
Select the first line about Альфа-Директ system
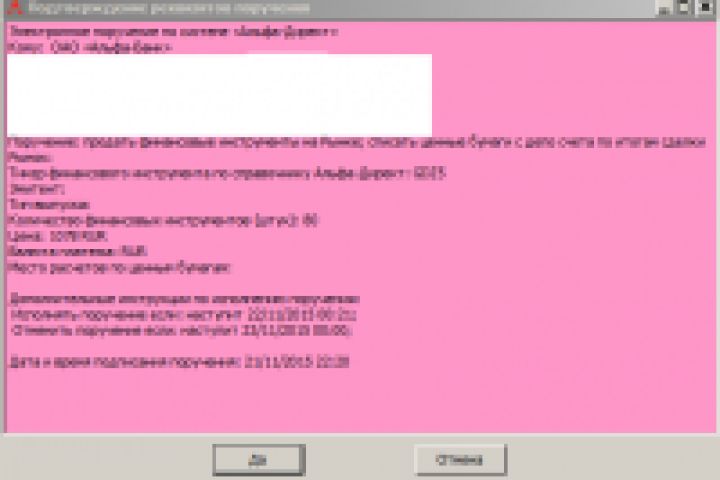click(174, 32)
